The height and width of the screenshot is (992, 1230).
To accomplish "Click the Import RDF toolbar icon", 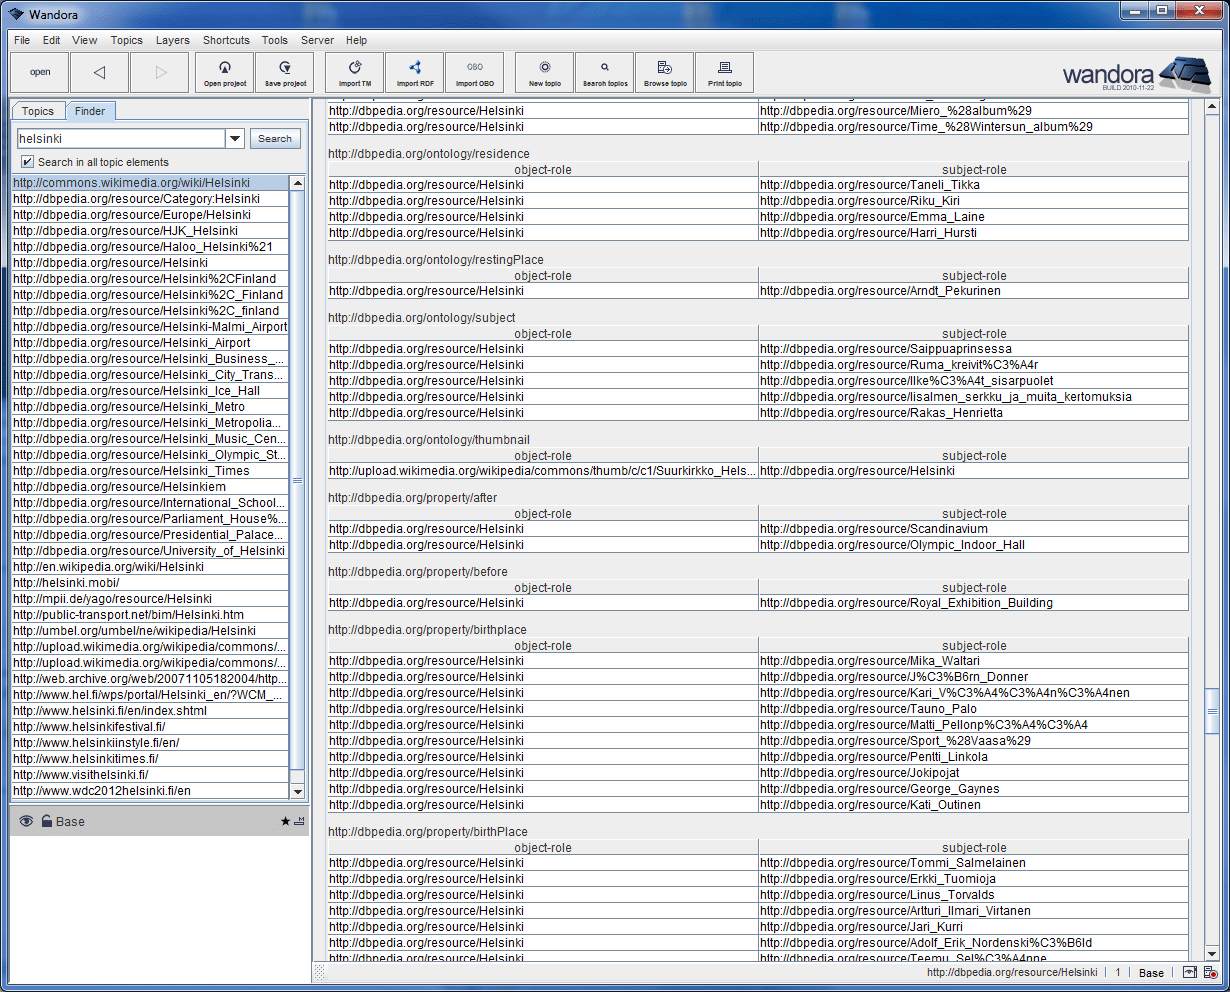I will [x=414, y=72].
